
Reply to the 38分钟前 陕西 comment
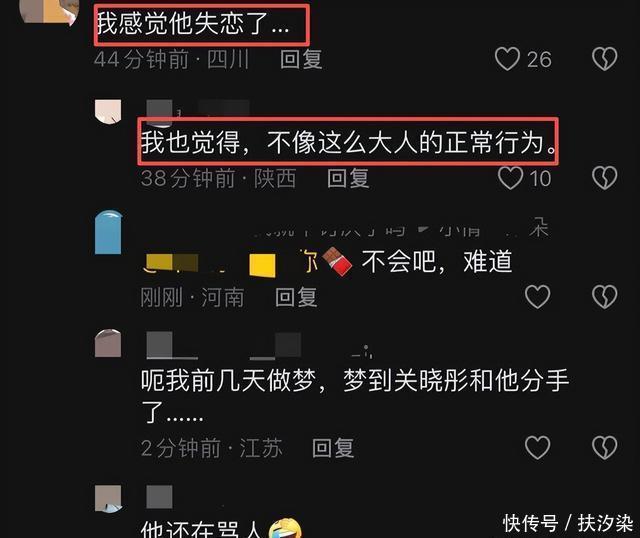point(348,178)
